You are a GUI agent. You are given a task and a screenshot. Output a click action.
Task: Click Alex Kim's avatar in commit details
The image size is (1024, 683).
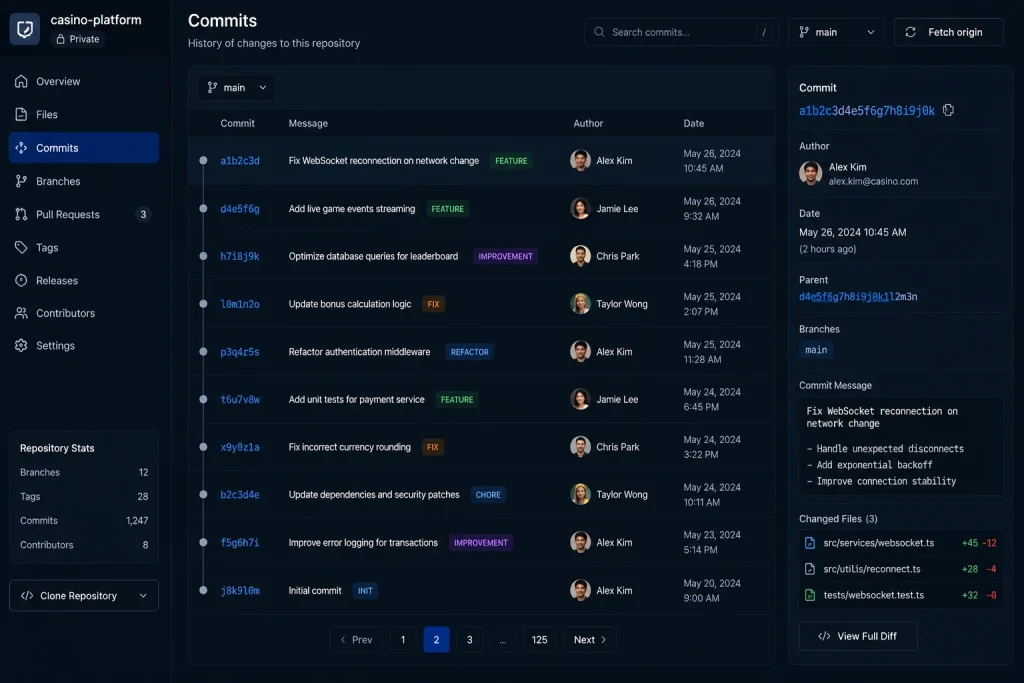point(810,173)
